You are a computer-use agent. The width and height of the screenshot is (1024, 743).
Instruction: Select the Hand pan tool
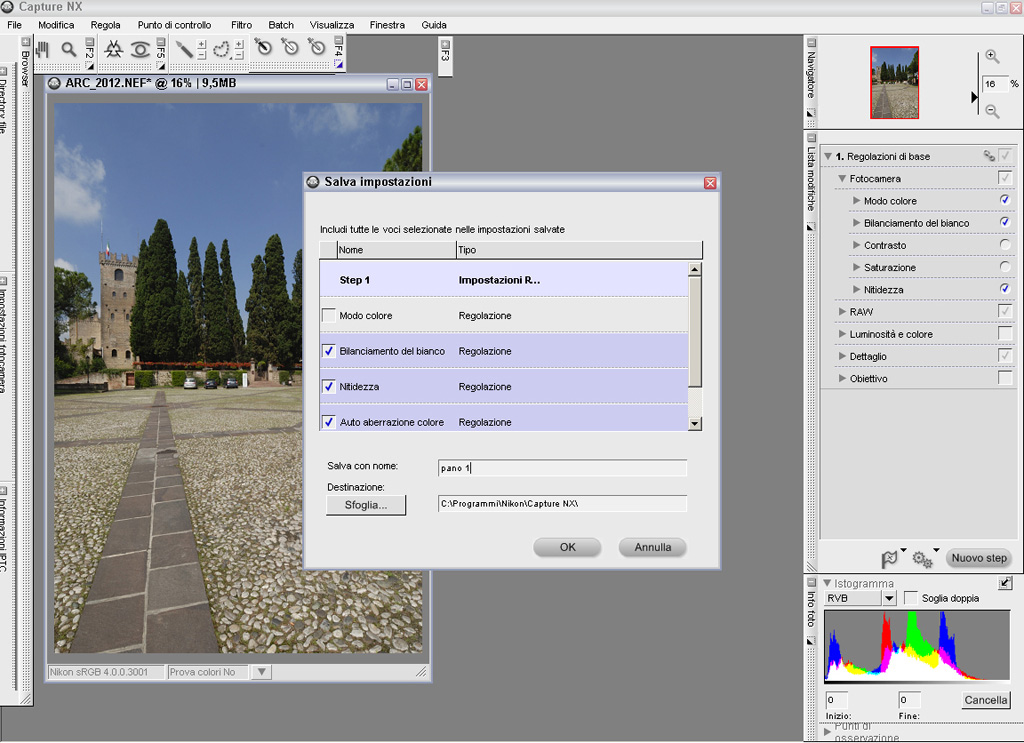pos(43,50)
